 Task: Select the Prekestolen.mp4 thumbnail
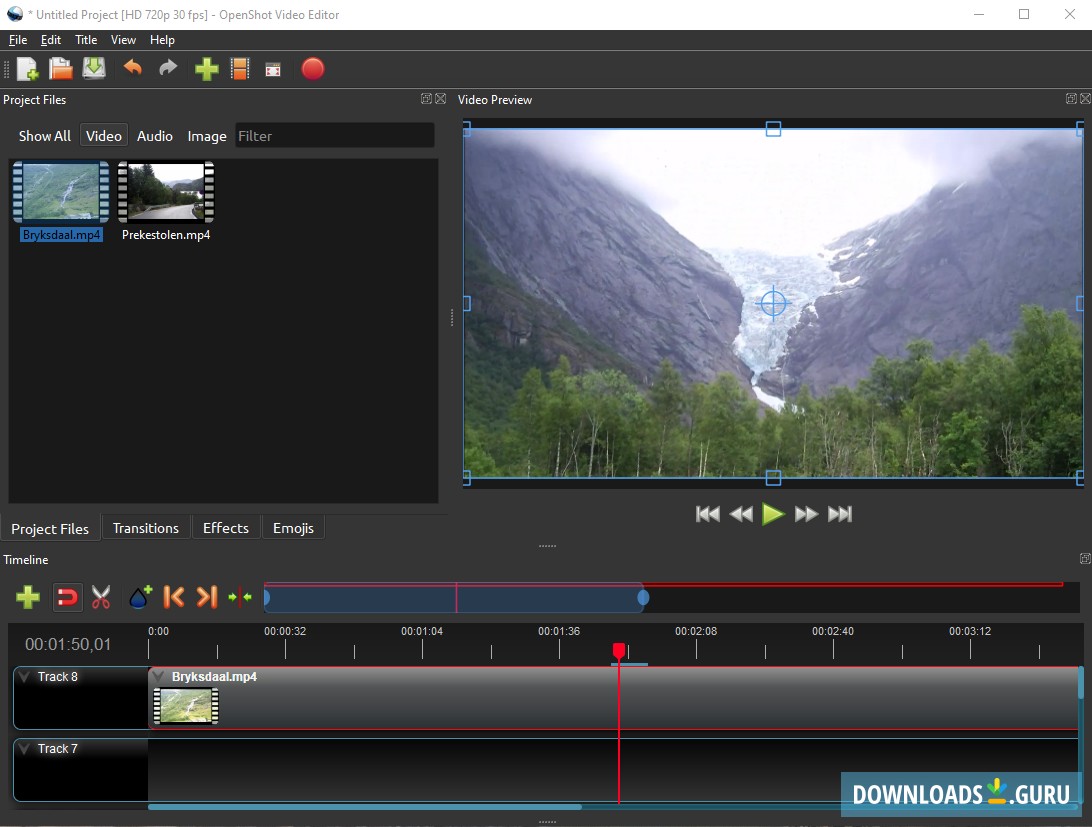pos(166,193)
